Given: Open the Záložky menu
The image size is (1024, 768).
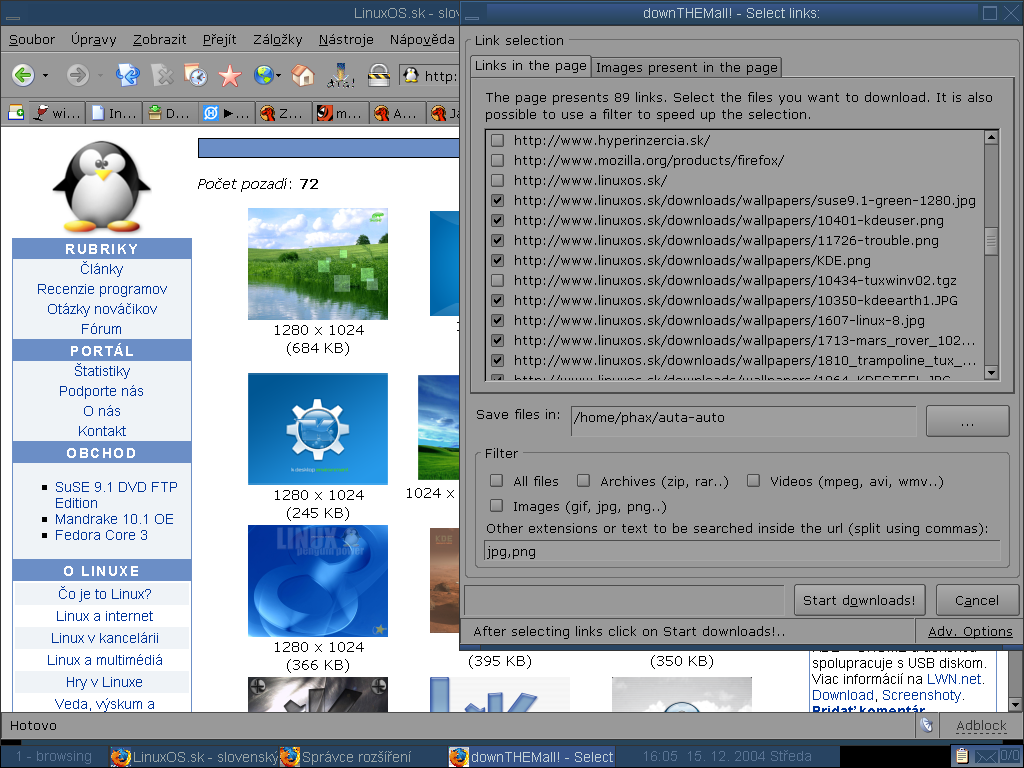Looking at the screenshot, I should [x=278, y=40].
